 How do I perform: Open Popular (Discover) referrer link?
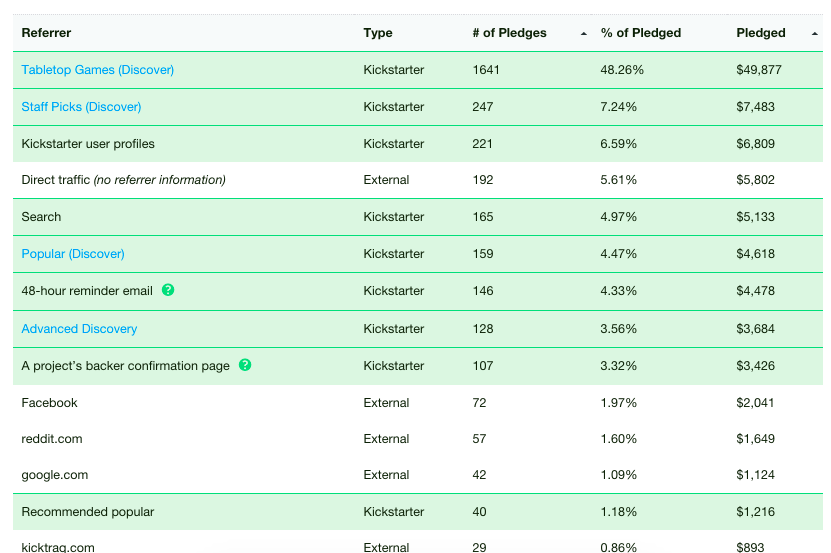point(73,253)
